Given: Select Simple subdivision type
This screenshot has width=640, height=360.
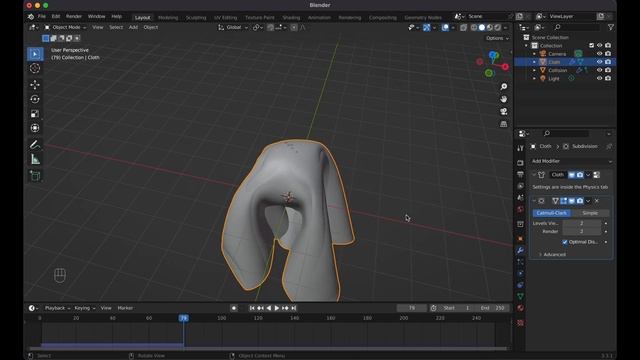Looking at the screenshot, I should click(590, 213).
